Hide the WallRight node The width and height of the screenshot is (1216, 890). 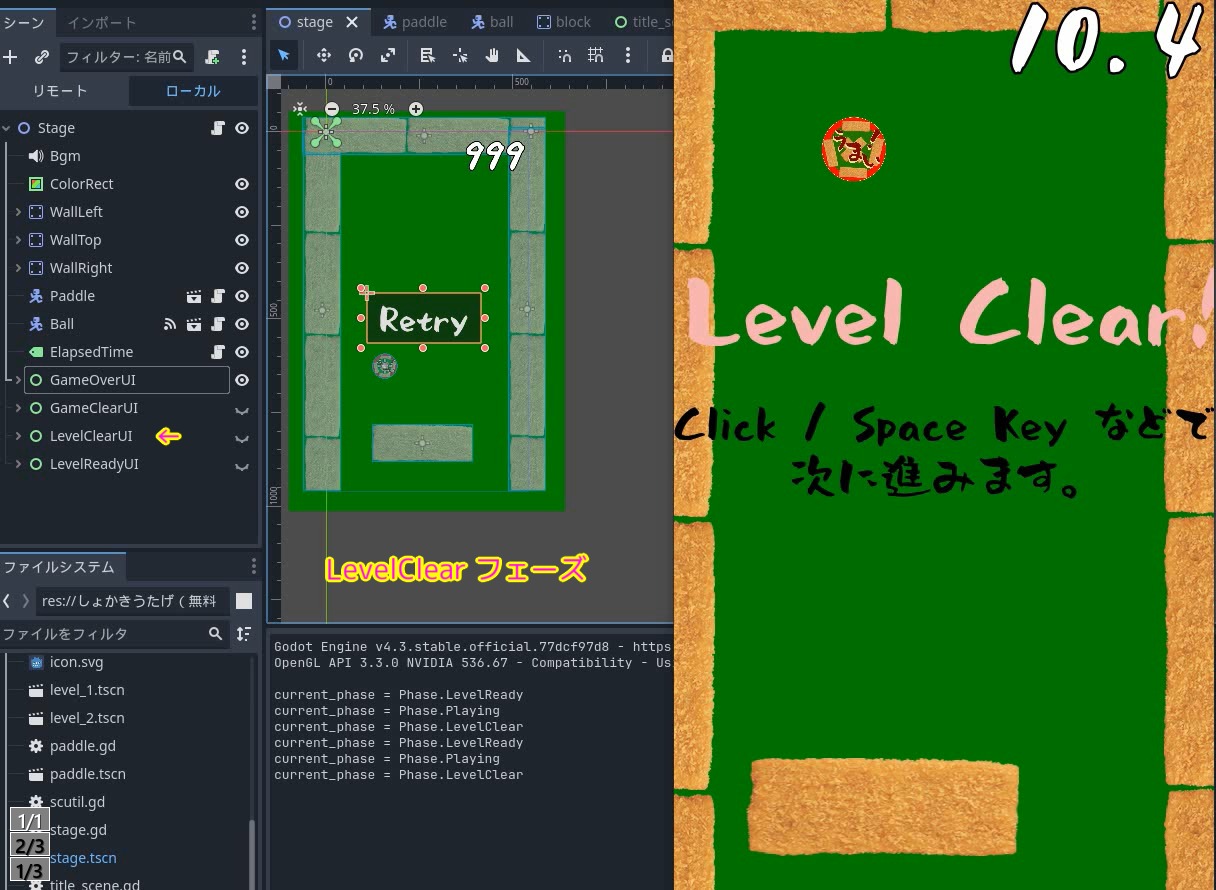point(242,268)
